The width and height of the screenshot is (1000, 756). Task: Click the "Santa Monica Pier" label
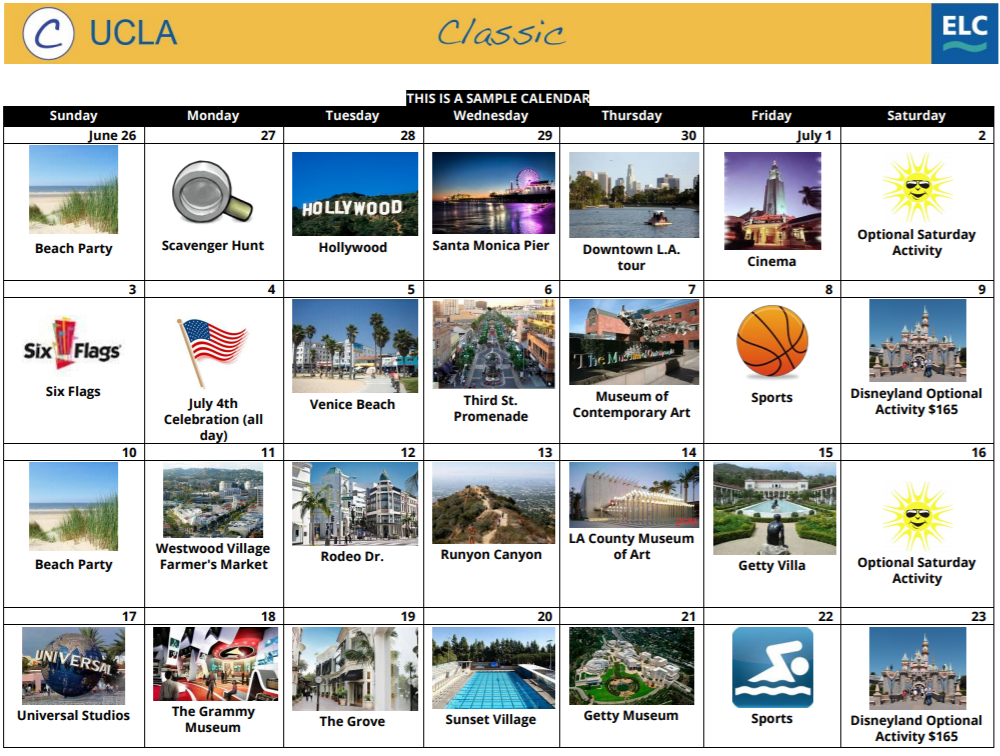coord(490,246)
